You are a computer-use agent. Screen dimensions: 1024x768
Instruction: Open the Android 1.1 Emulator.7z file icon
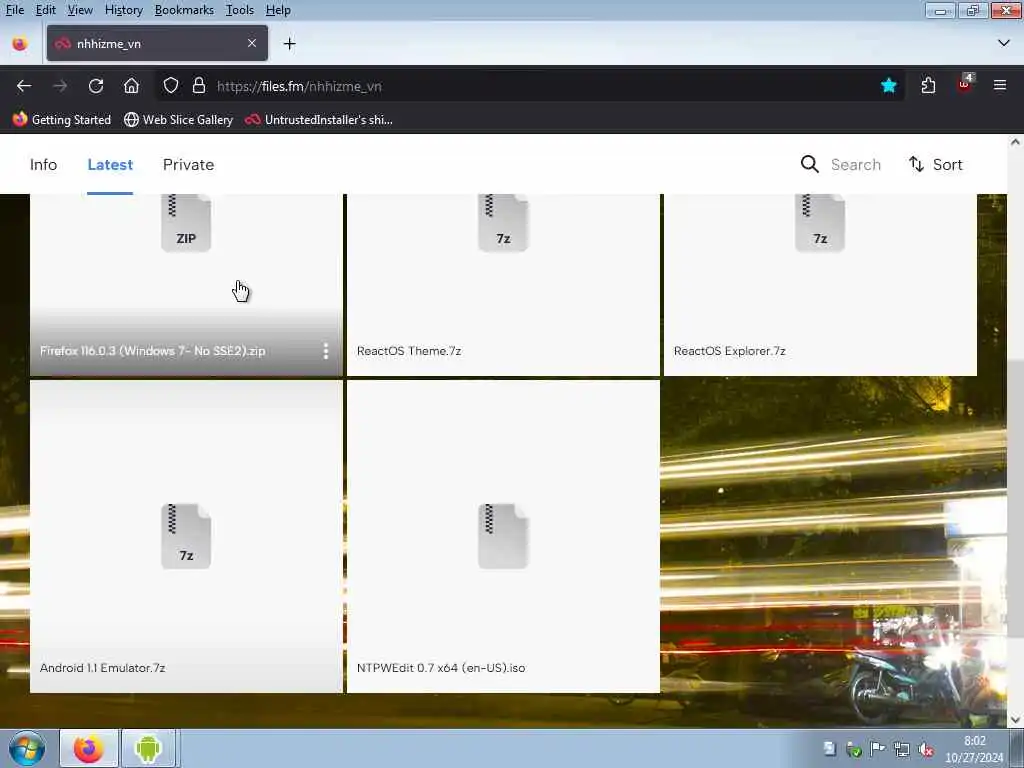[186, 536]
